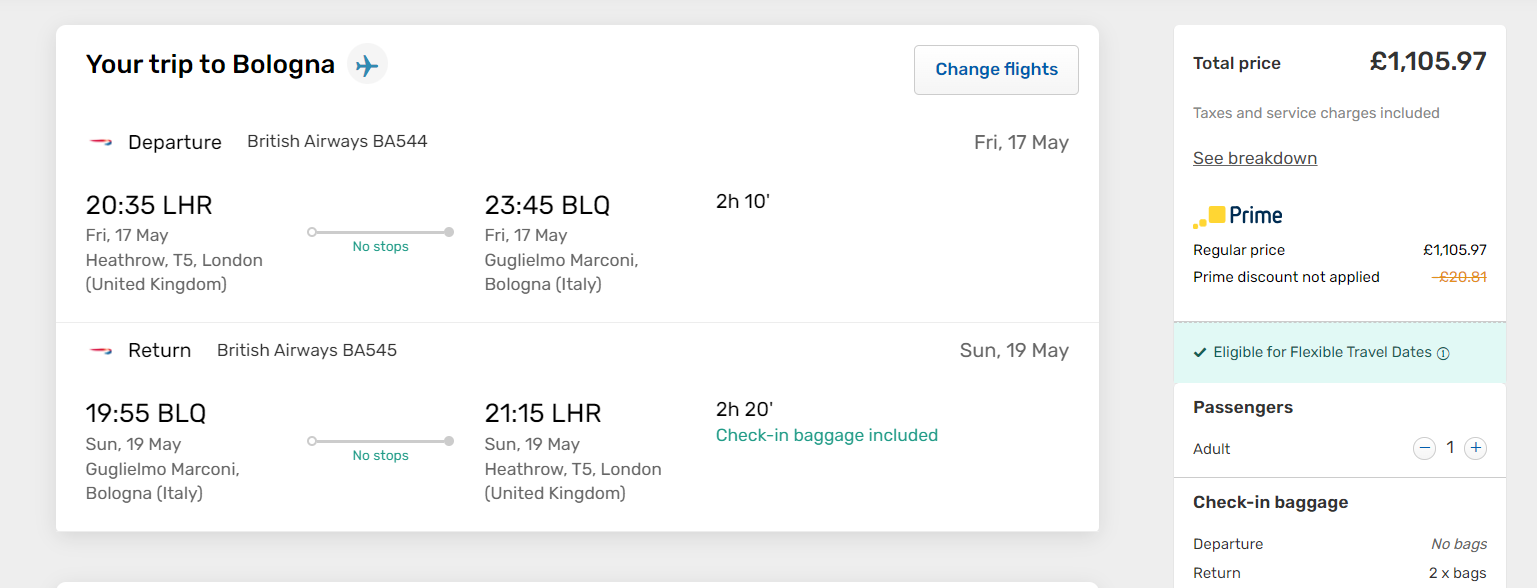
Task: Click the Passengers section heading
Action: pyautogui.click(x=1242, y=407)
